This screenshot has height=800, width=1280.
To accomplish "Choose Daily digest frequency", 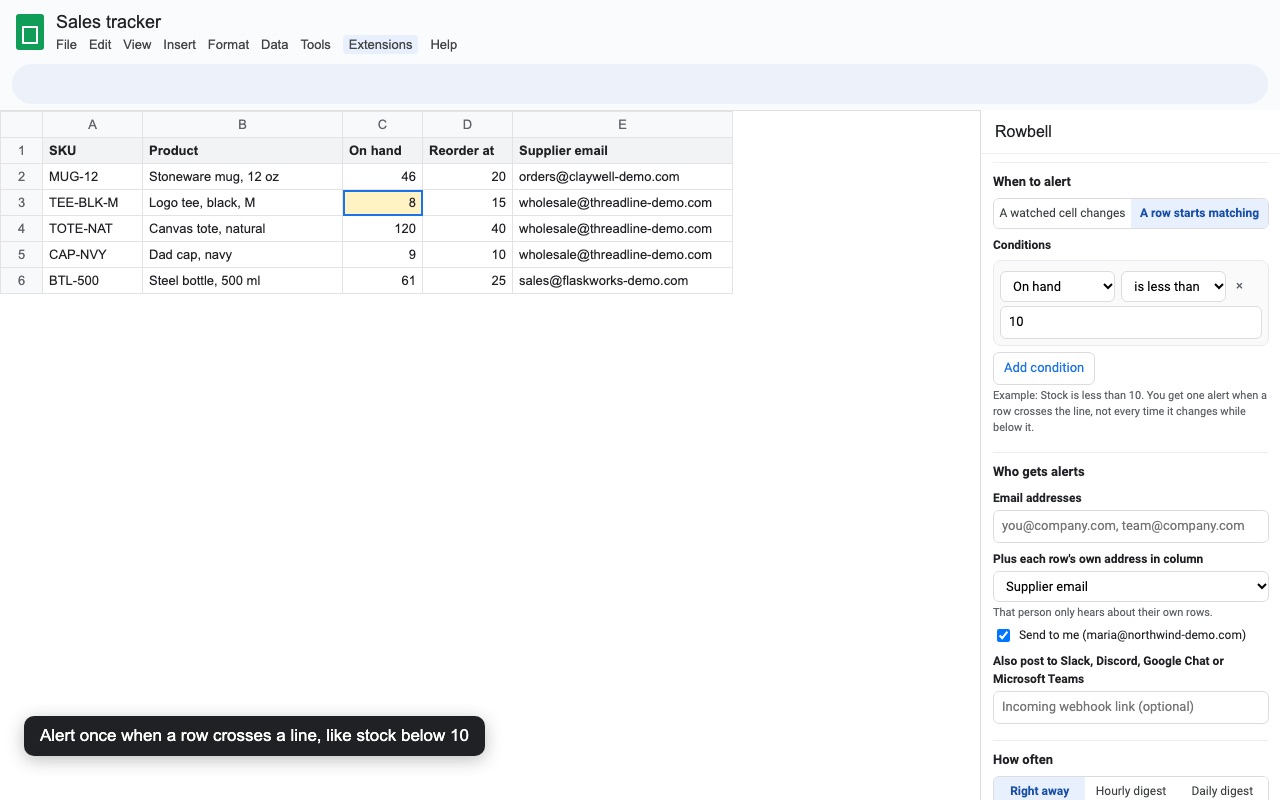I will point(1222,790).
